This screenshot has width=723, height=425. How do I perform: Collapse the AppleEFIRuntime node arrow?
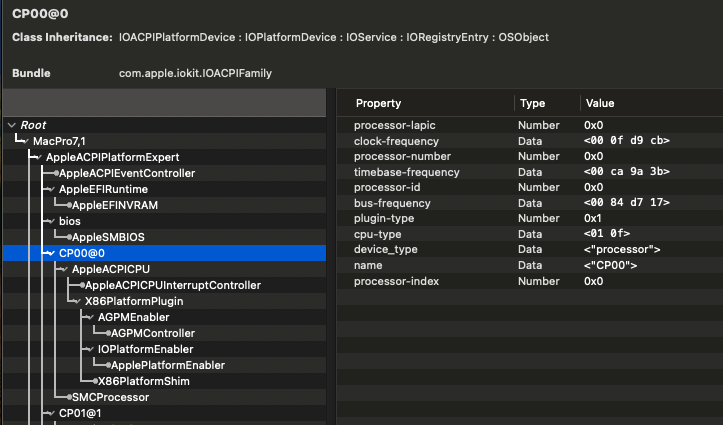51,189
